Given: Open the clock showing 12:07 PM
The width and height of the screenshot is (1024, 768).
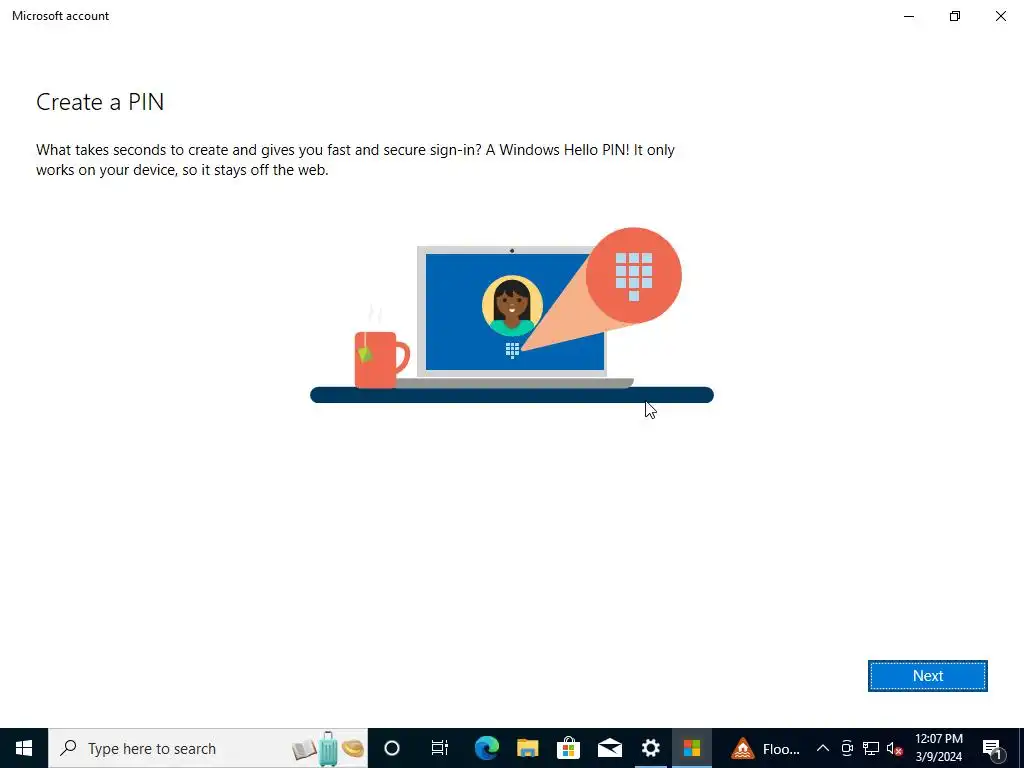Looking at the screenshot, I should point(938,748).
